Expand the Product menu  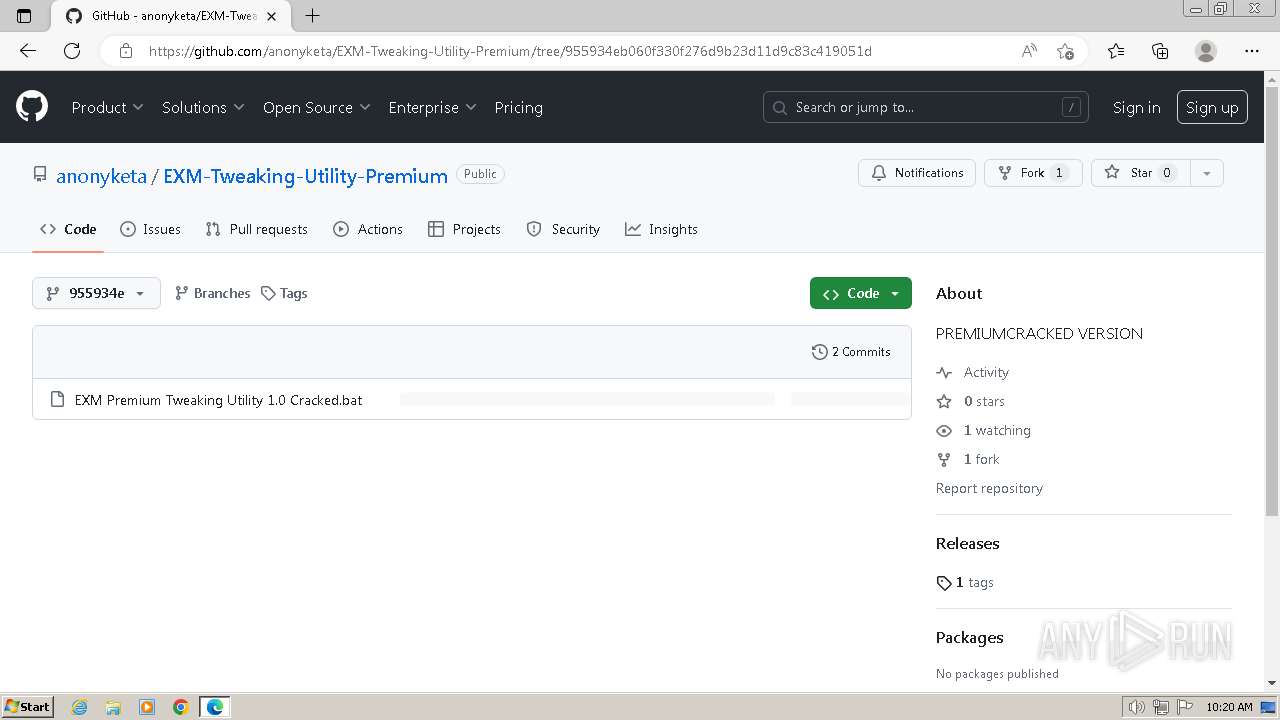(x=108, y=108)
